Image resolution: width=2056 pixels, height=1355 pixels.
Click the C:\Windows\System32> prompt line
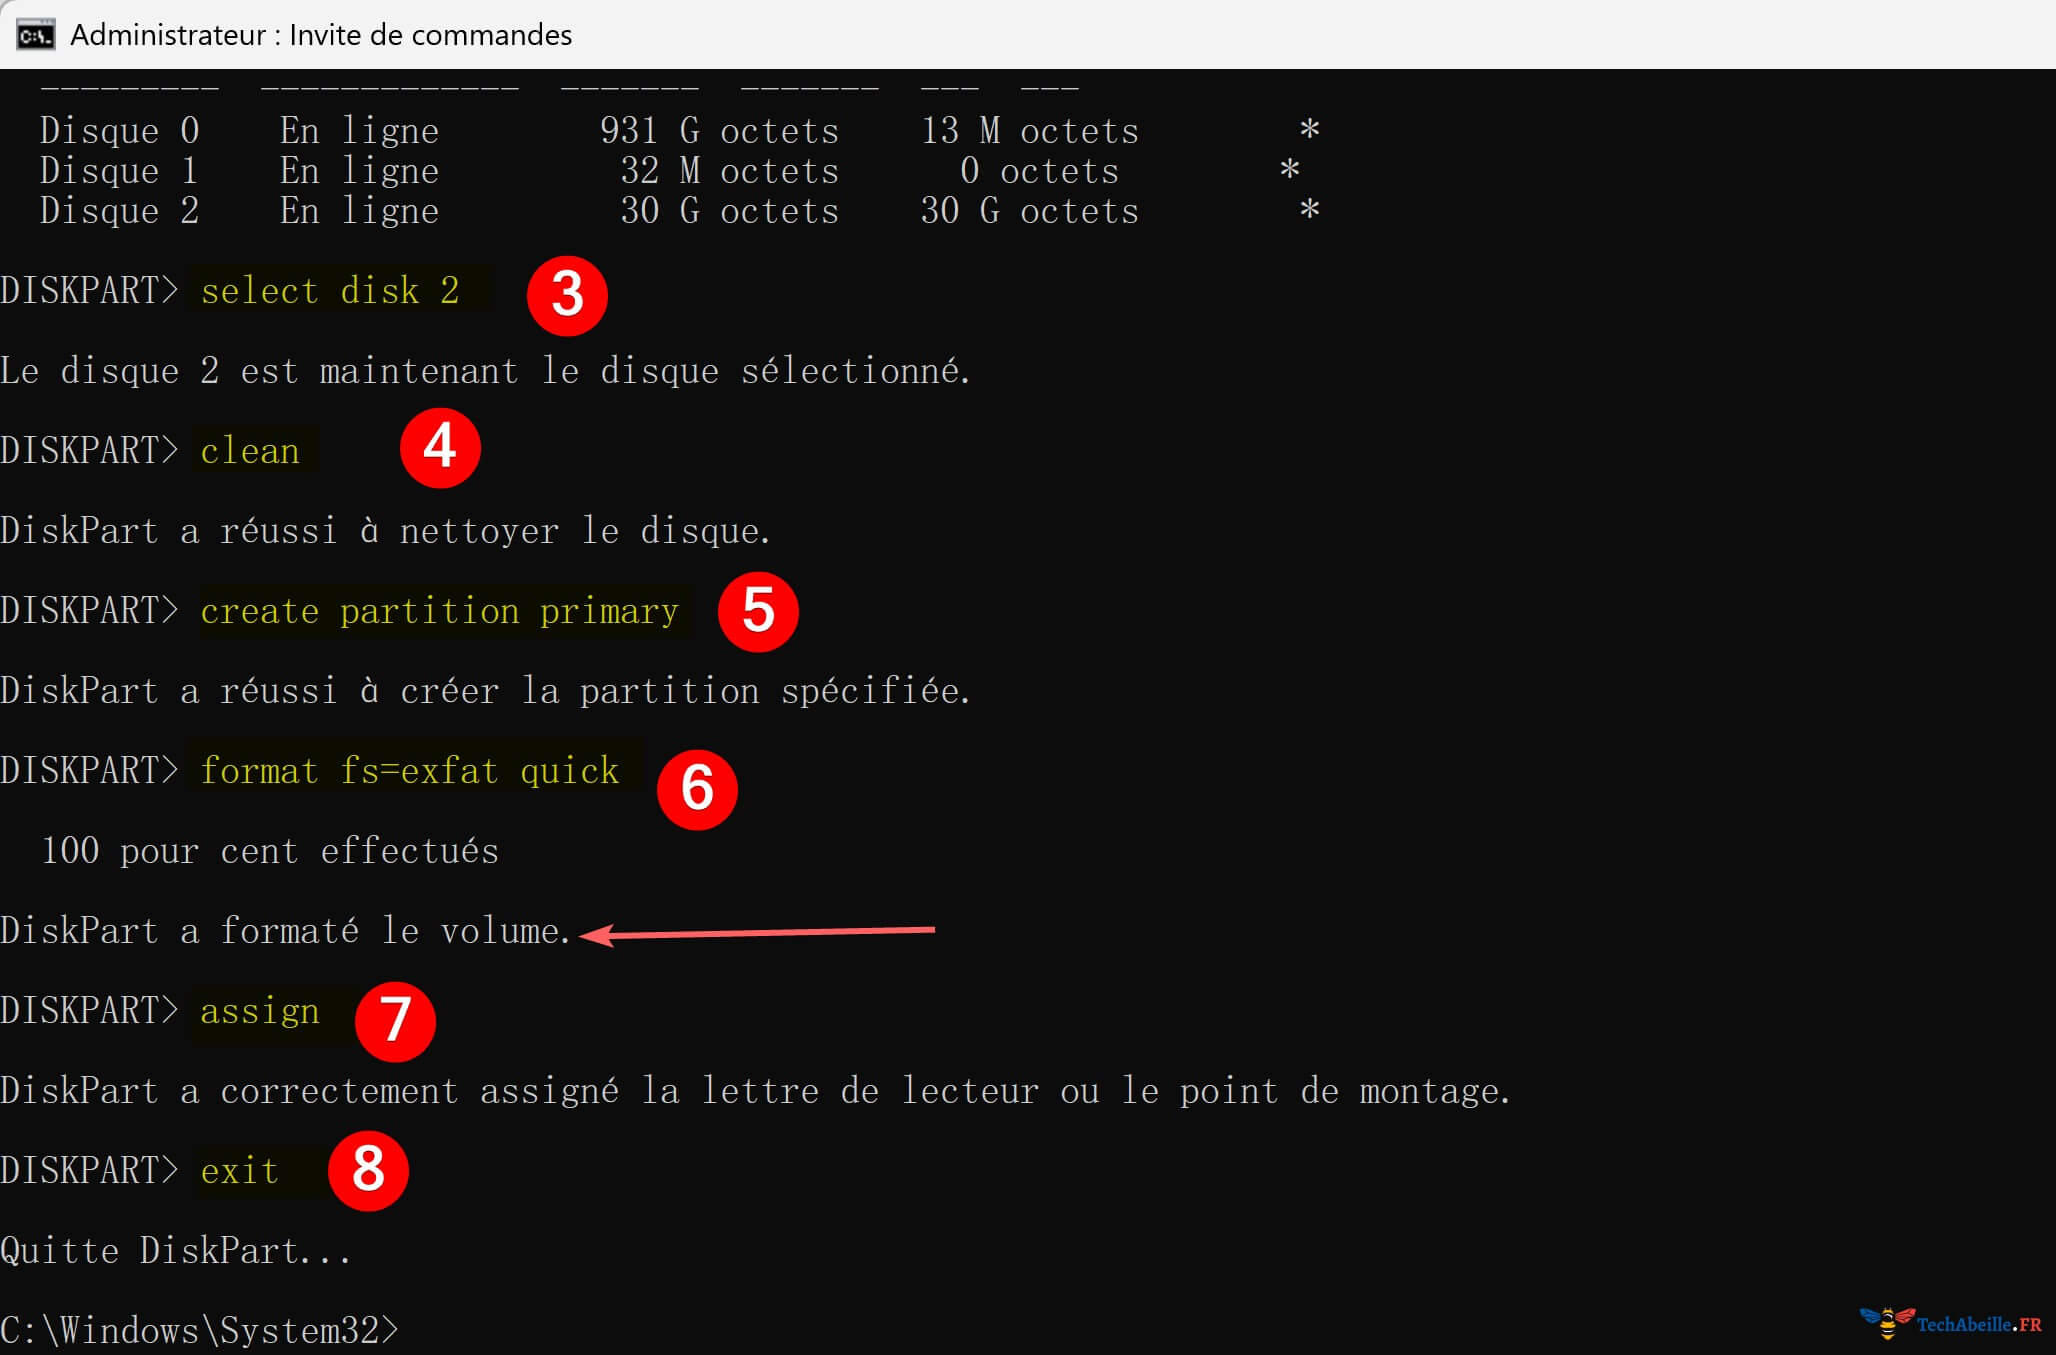click(x=200, y=1330)
